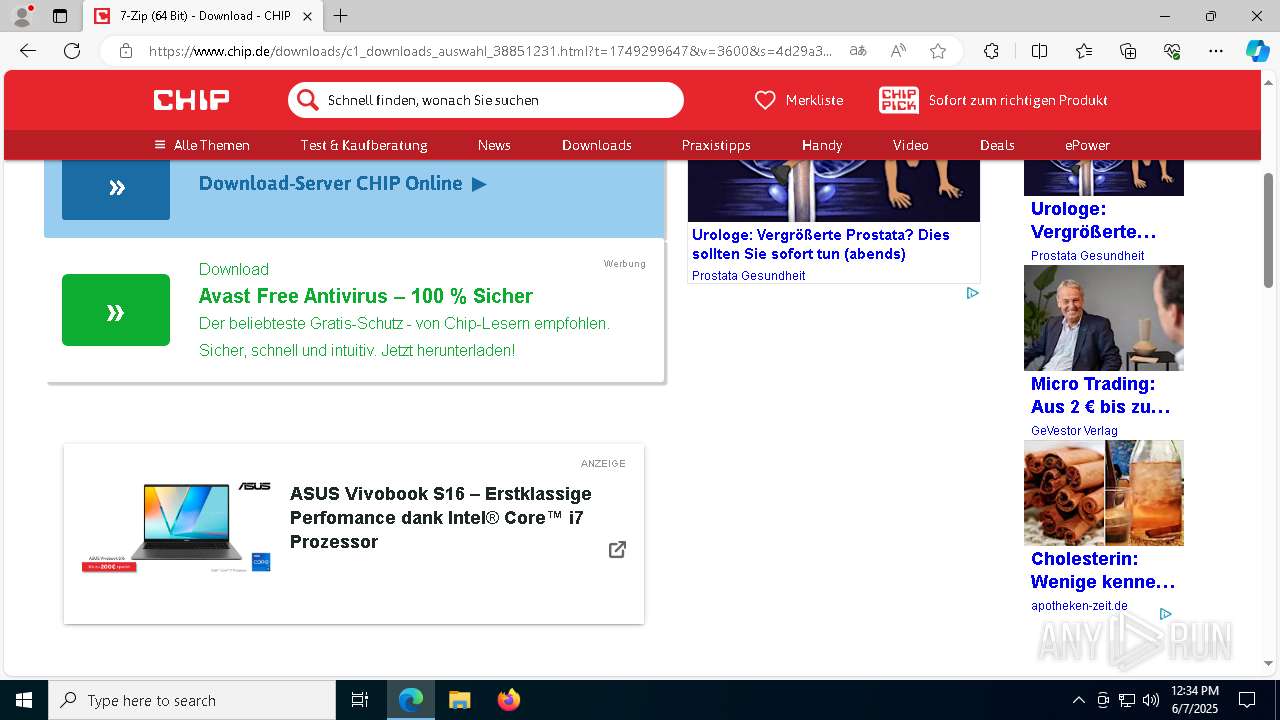Open the Test & Kaufberatung menu

coord(364,145)
